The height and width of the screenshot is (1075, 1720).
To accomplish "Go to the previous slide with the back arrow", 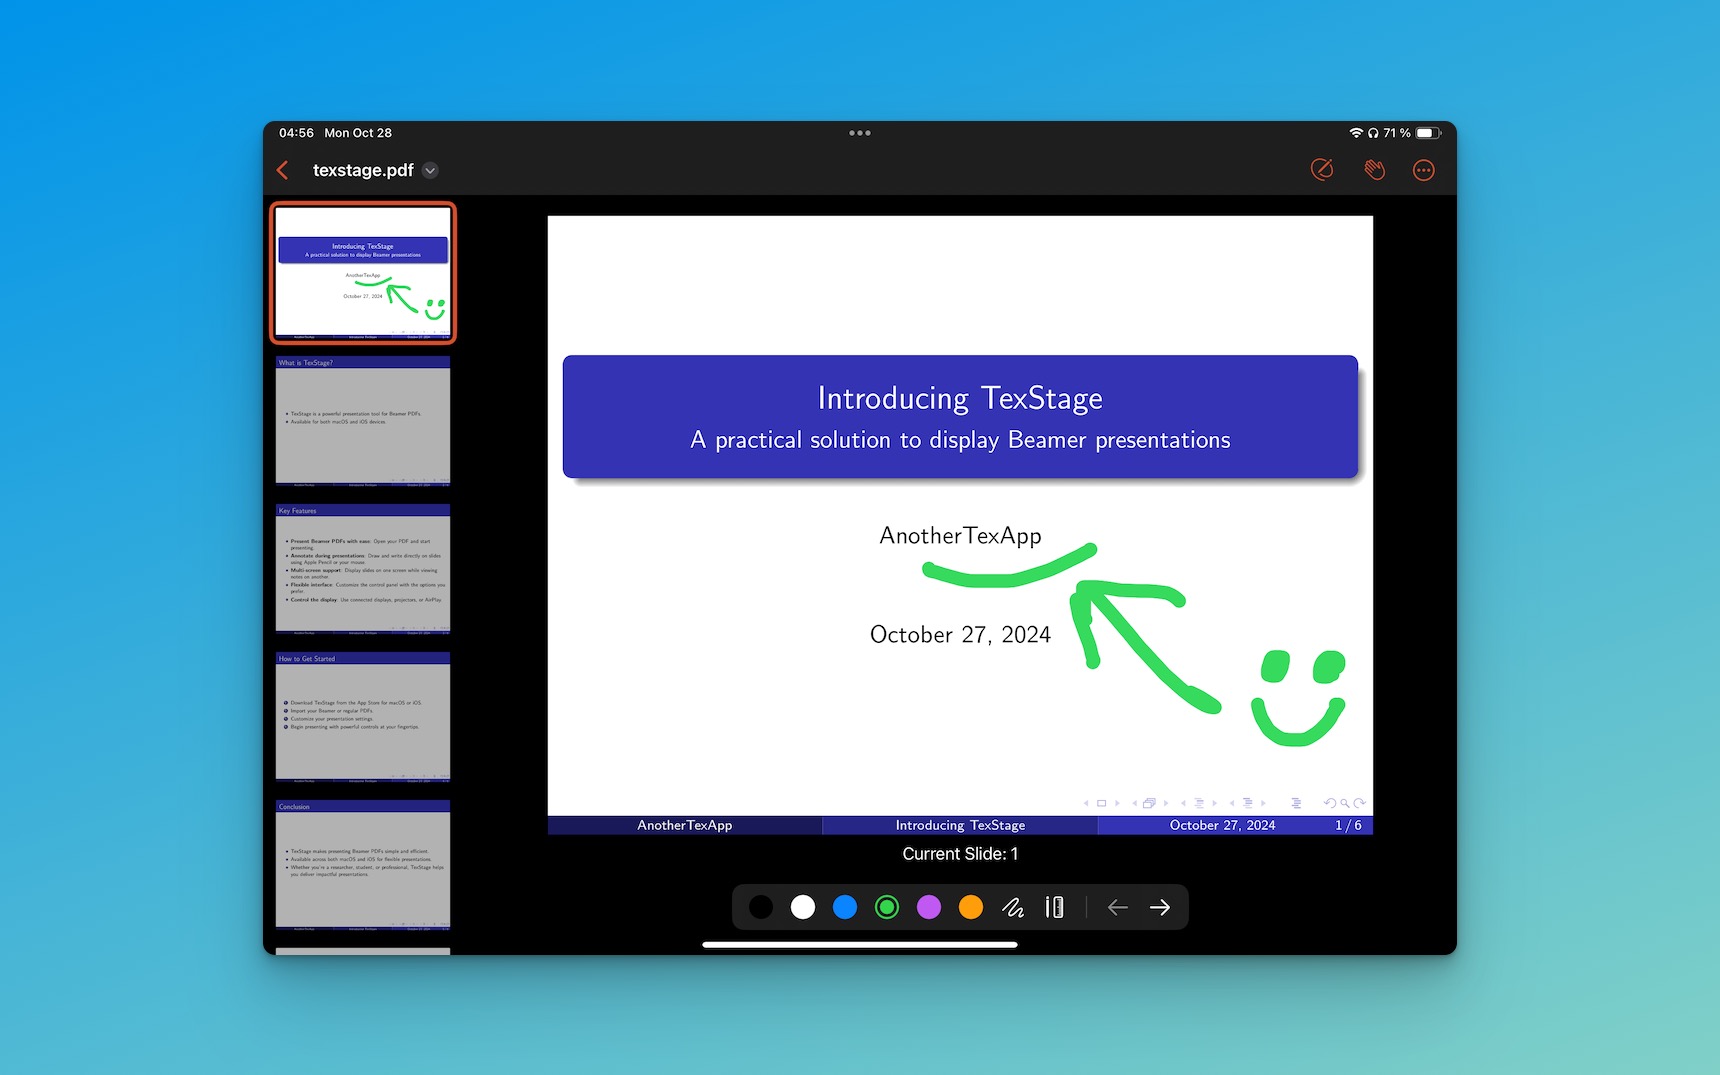I will coord(1117,907).
